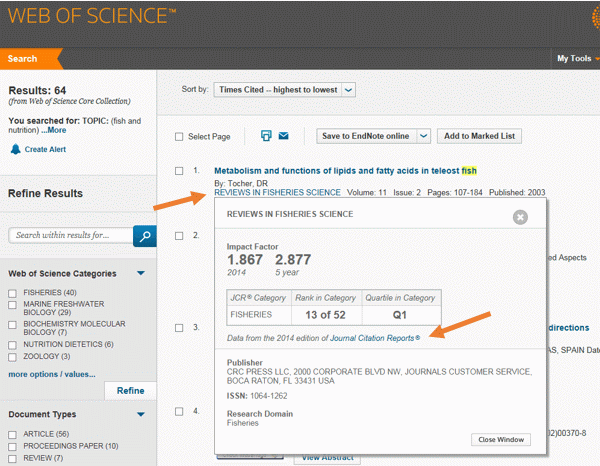Click the View Abstract button
Viewport: 600px width, 466px height.
(x=327, y=458)
